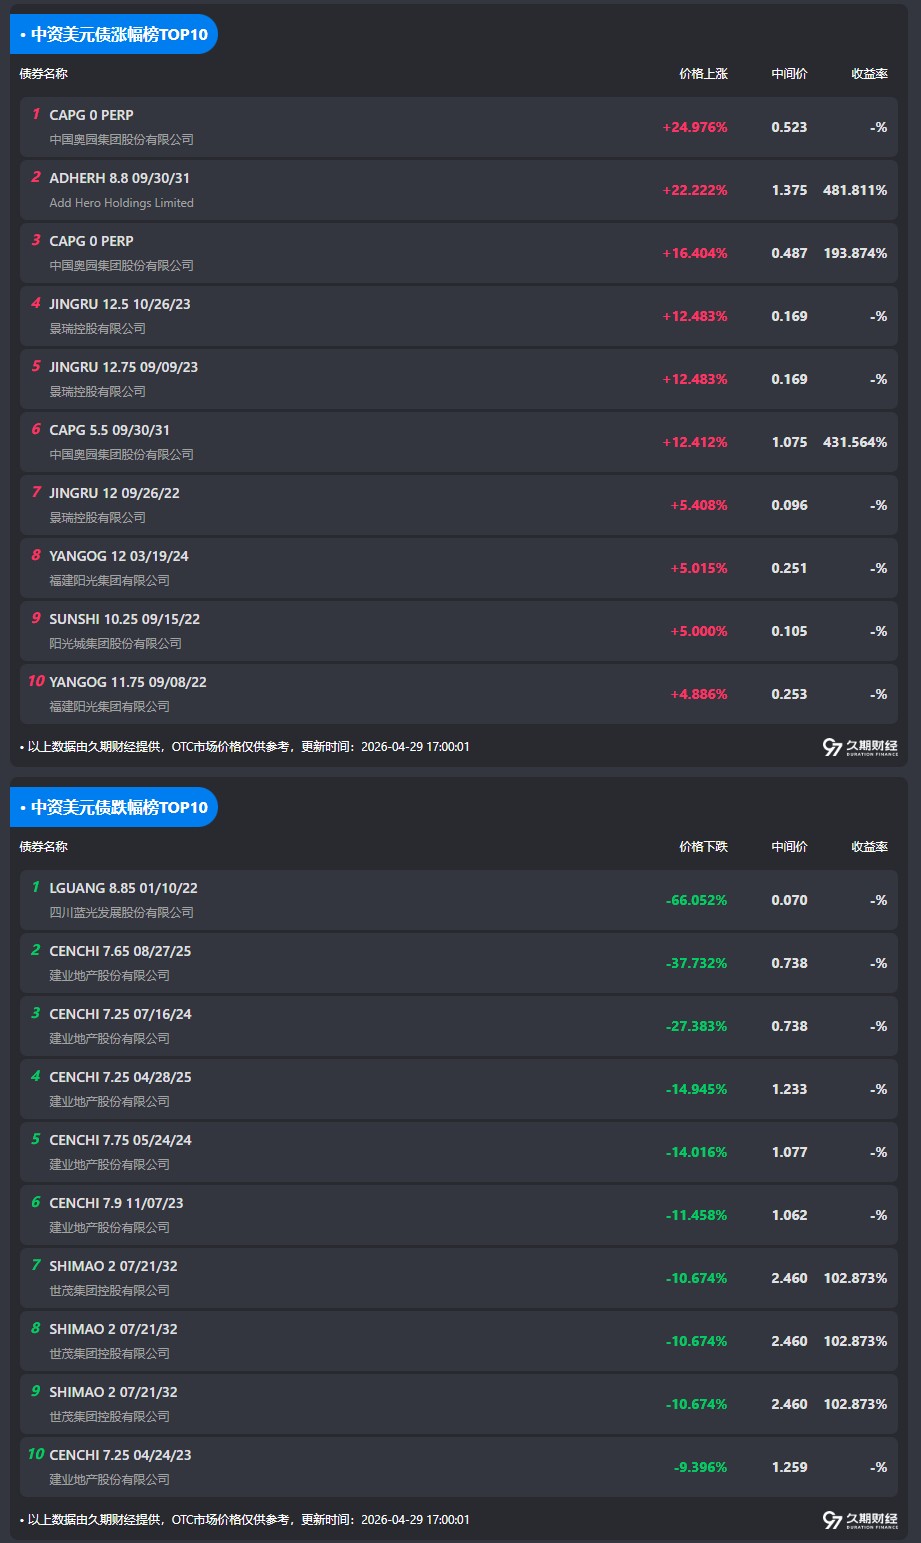
Task: Click the -66.052% price drop value
Action: click(696, 901)
